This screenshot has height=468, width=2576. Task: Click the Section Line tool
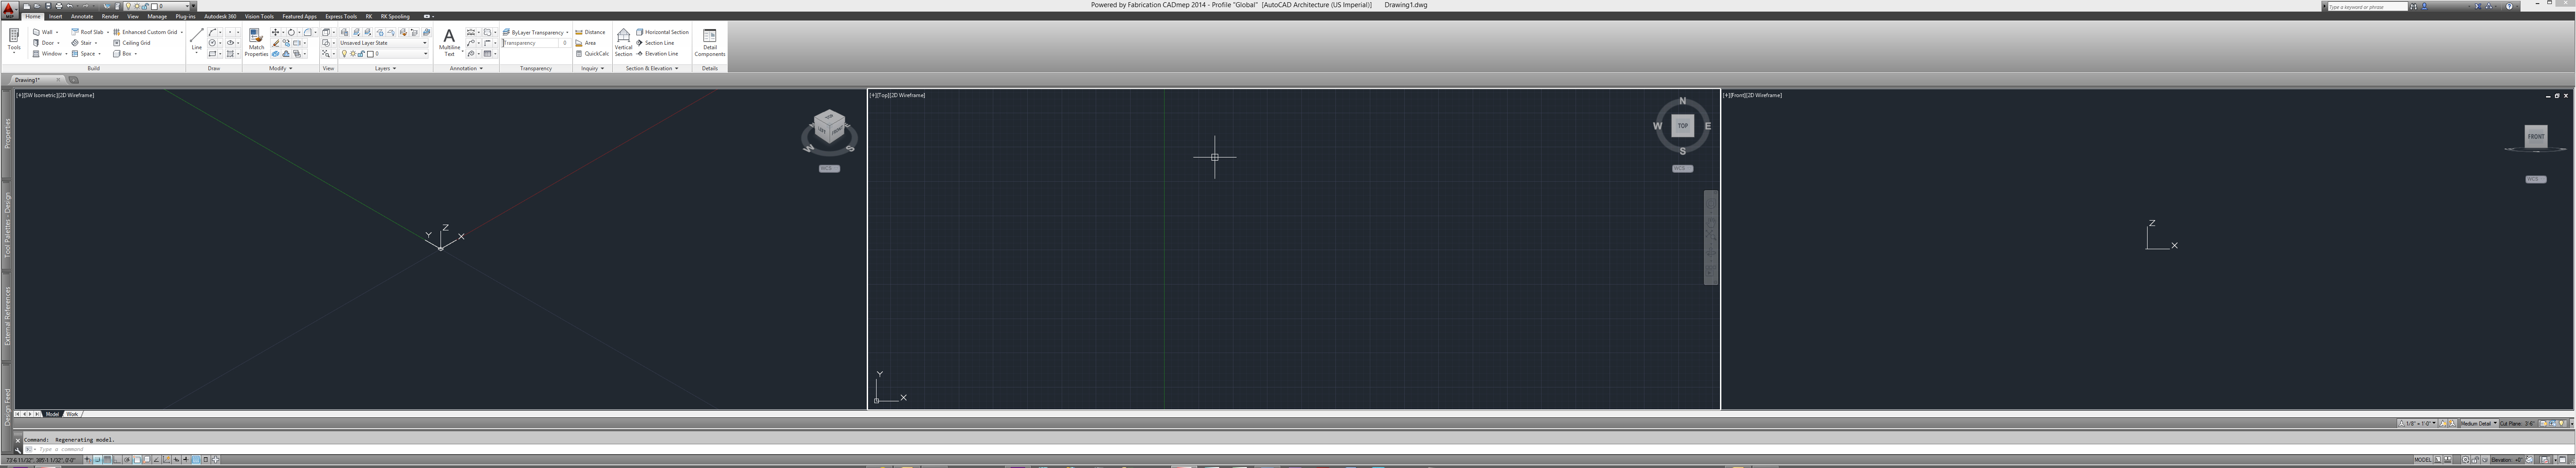pos(656,43)
